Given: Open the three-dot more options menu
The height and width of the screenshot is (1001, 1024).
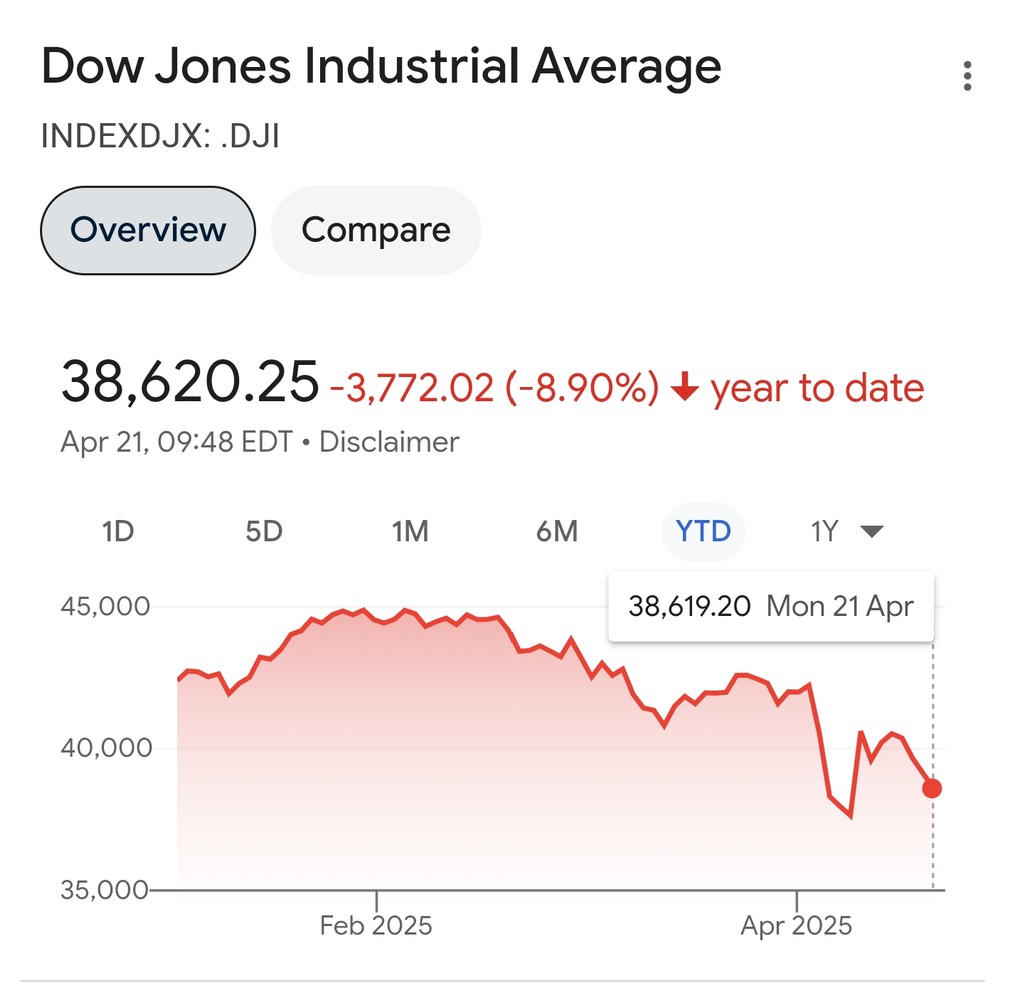Looking at the screenshot, I should coord(967,76).
